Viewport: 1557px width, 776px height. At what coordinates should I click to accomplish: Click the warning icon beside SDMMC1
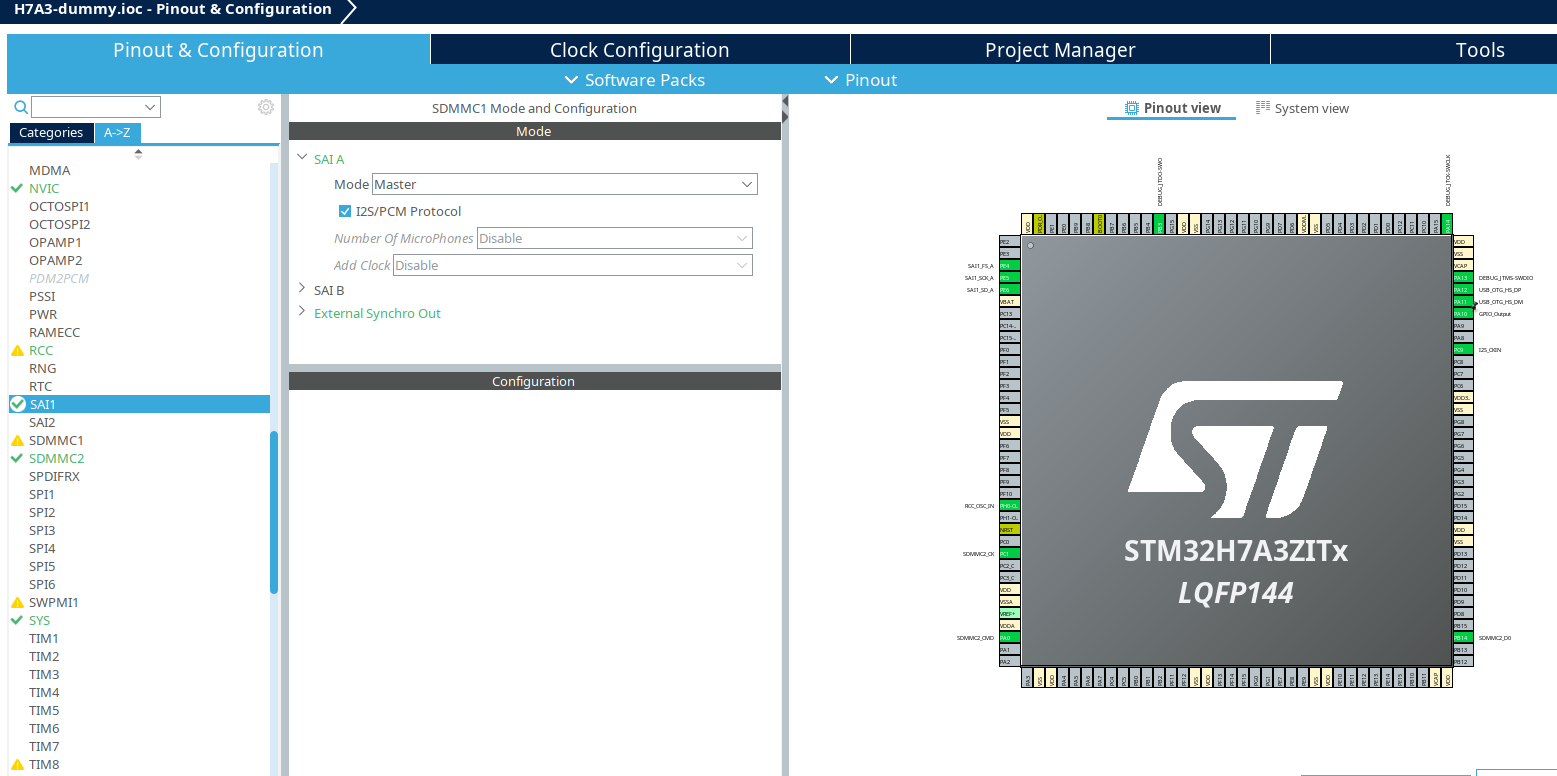pos(16,440)
